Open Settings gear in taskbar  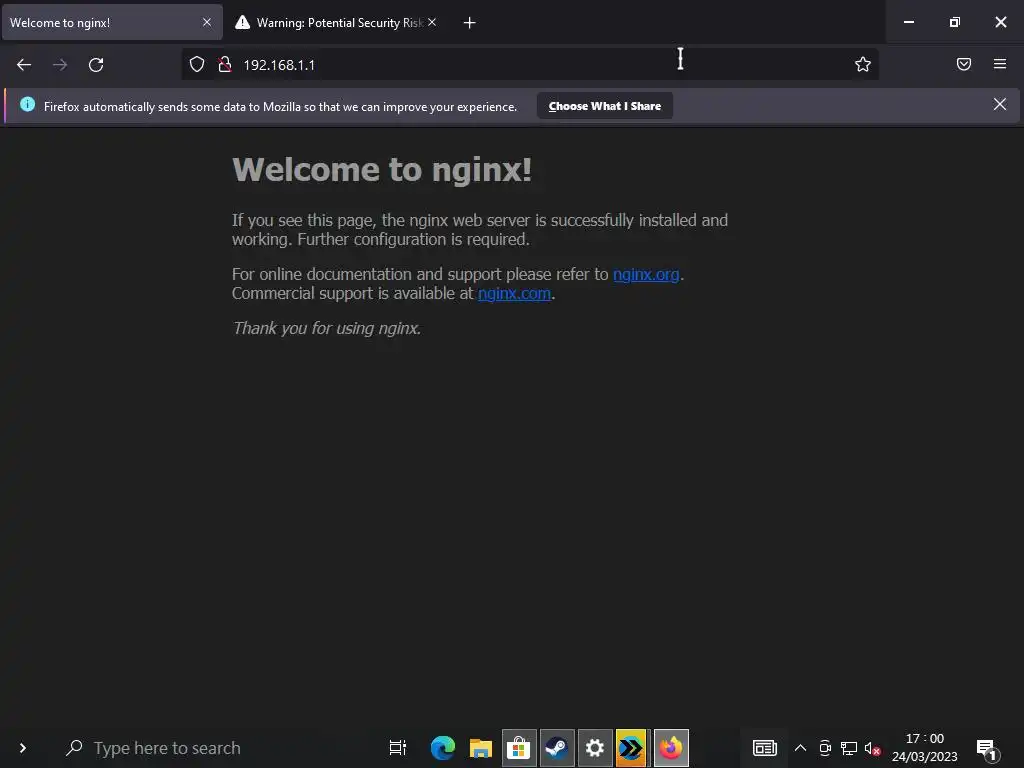(595, 748)
